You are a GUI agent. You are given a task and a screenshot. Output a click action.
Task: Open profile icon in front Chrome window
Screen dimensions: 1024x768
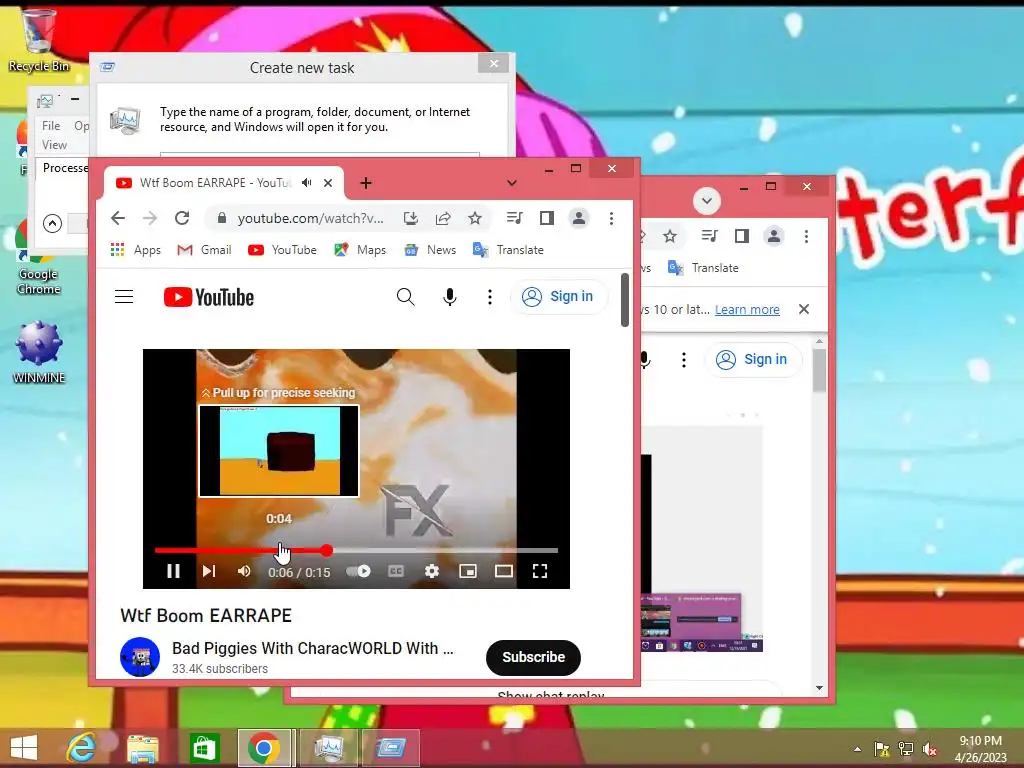point(579,218)
